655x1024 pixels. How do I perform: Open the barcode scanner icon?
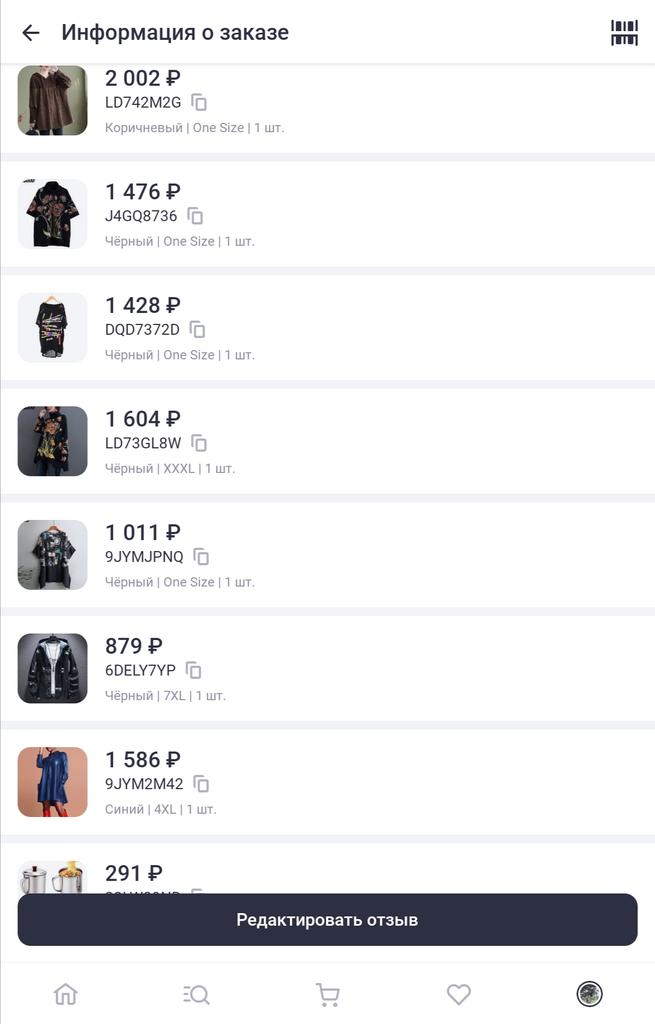point(624,33)
